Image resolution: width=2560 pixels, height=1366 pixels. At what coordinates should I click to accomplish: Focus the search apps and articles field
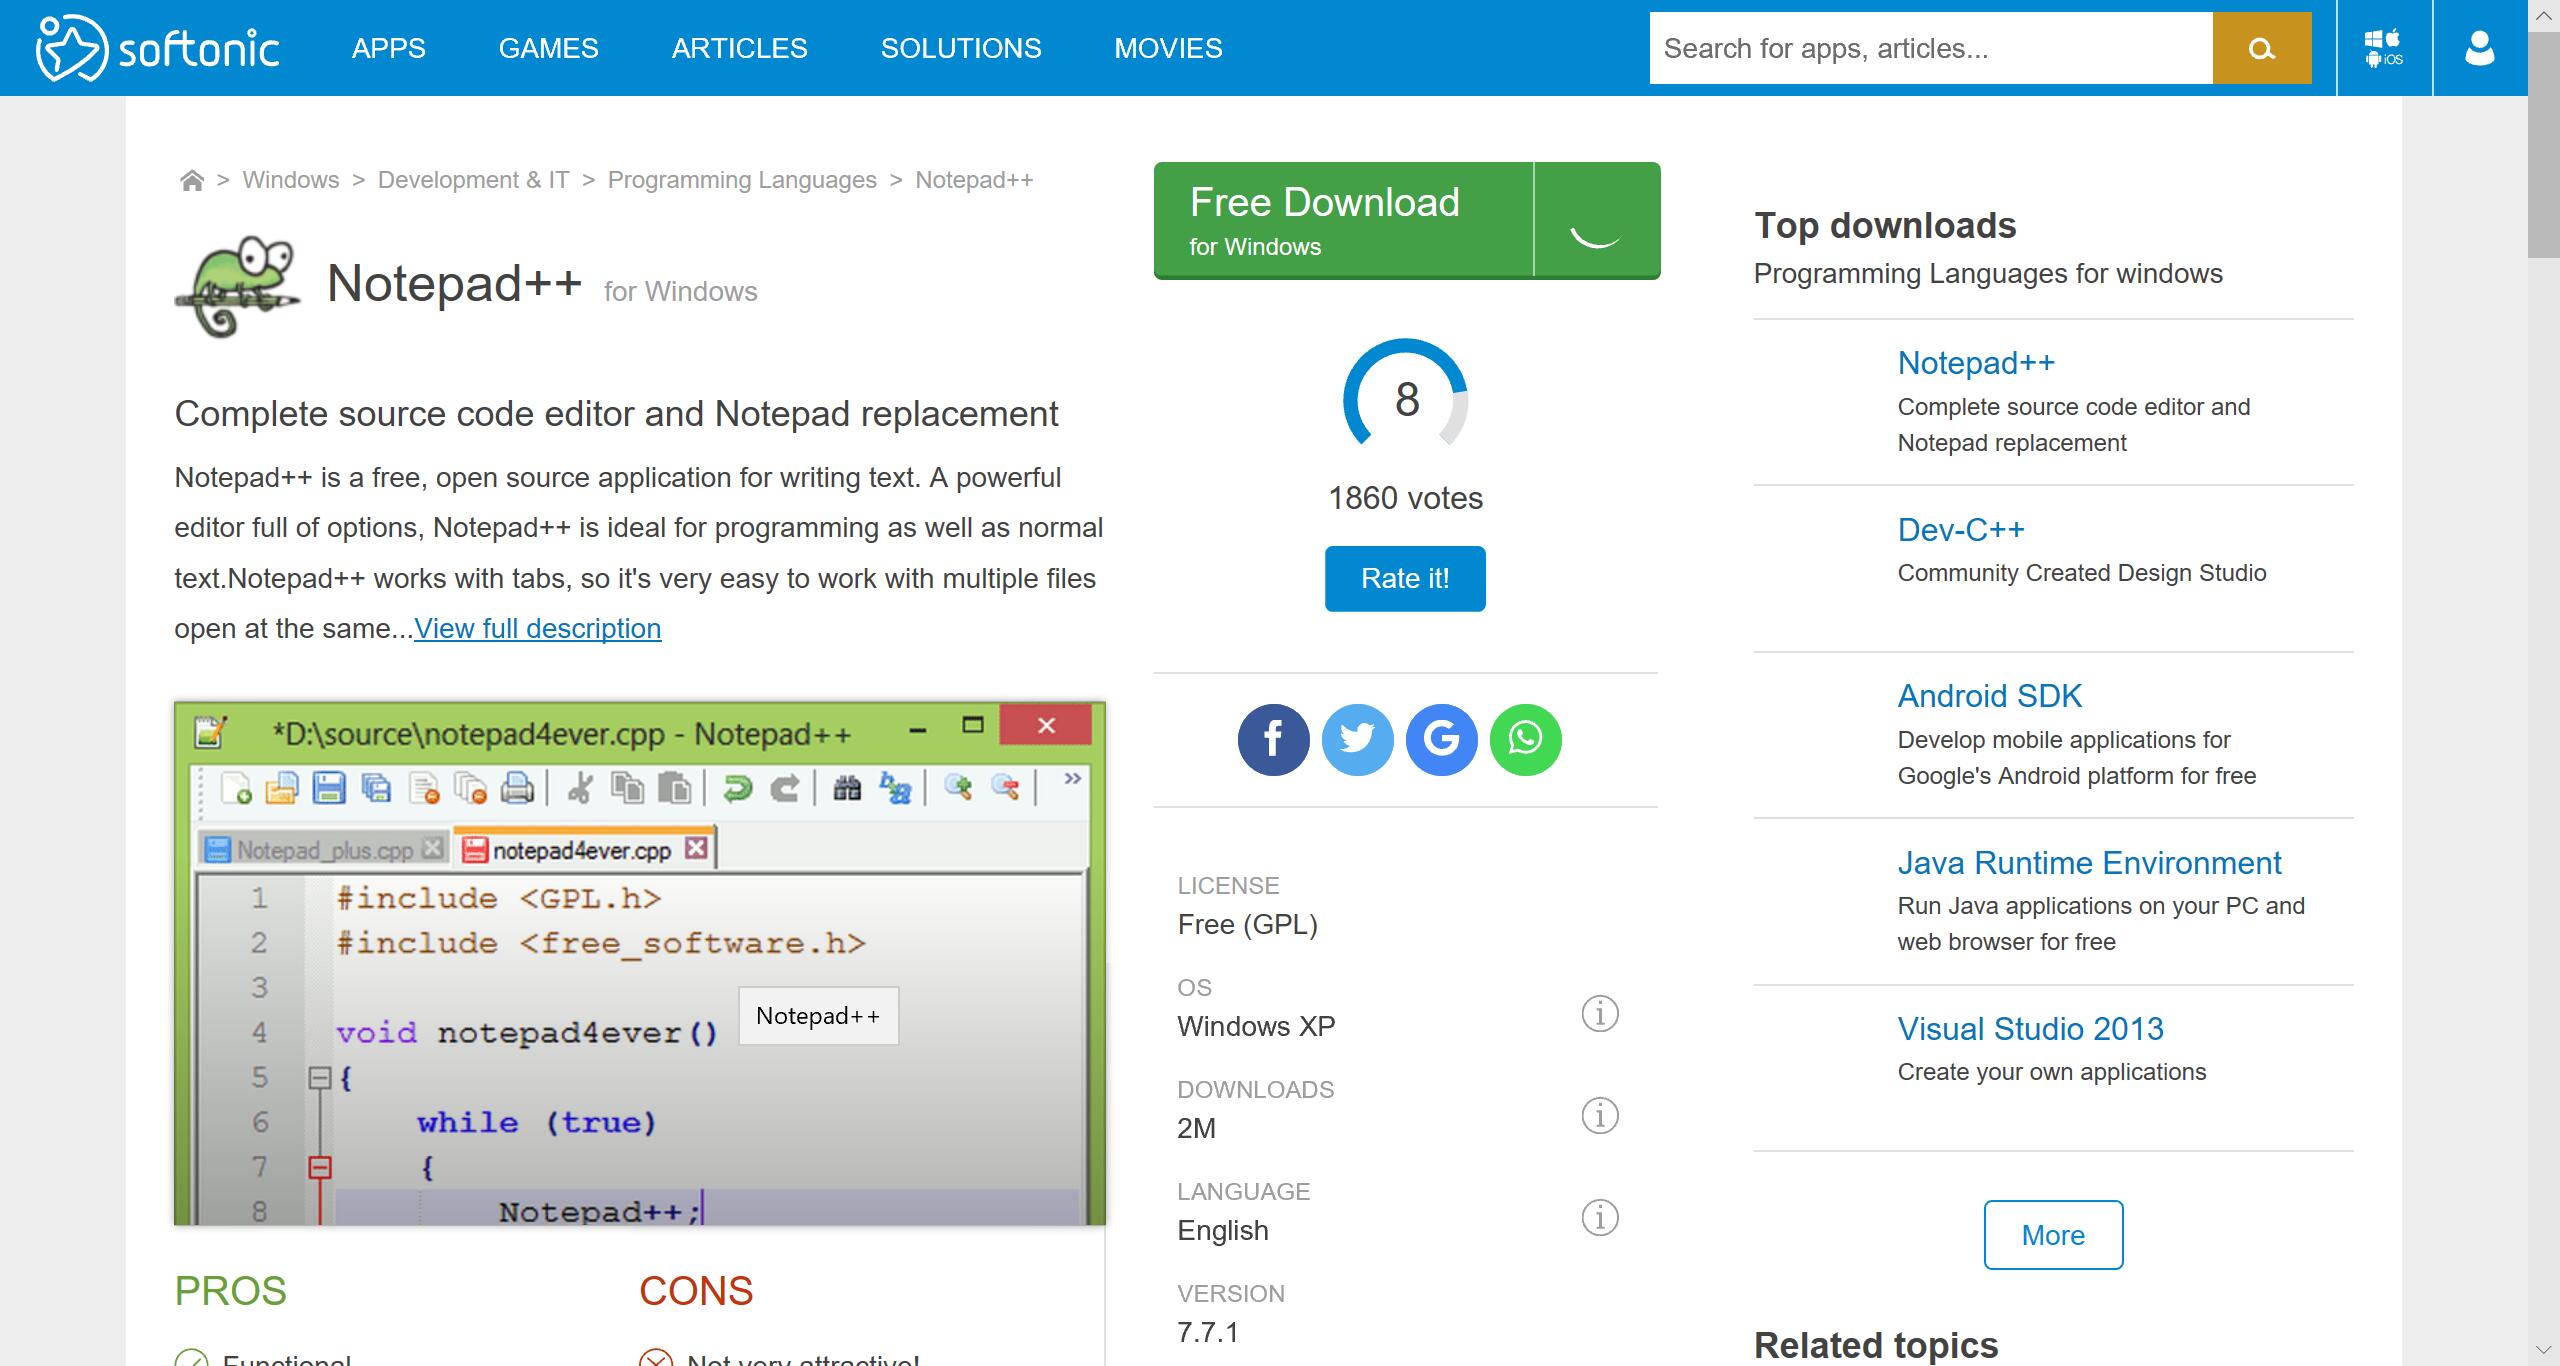pyautogui.click(x=1930, y=48)
